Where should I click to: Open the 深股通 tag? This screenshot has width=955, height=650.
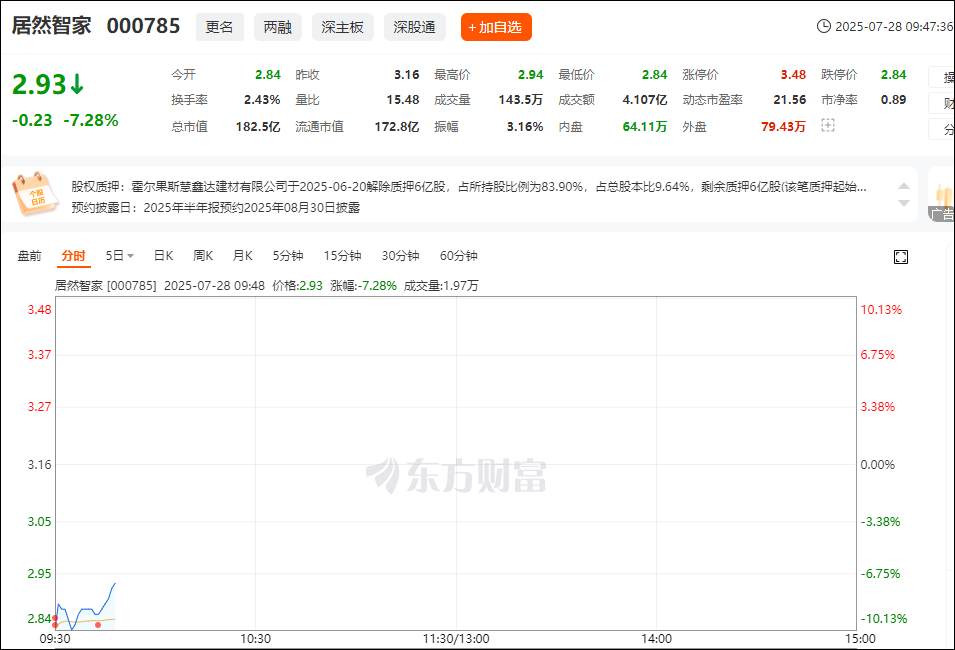tap(414, 27)
